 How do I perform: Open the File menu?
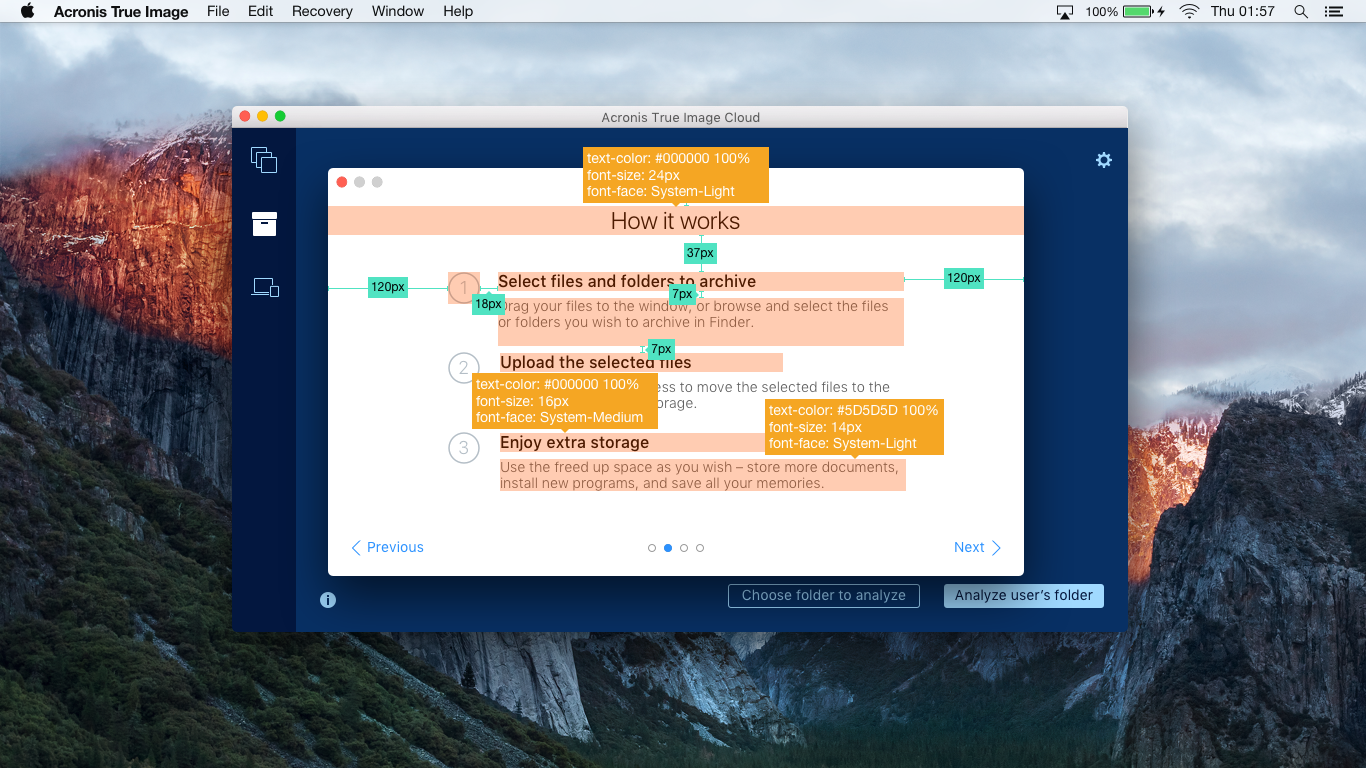(x=218, y=11)
